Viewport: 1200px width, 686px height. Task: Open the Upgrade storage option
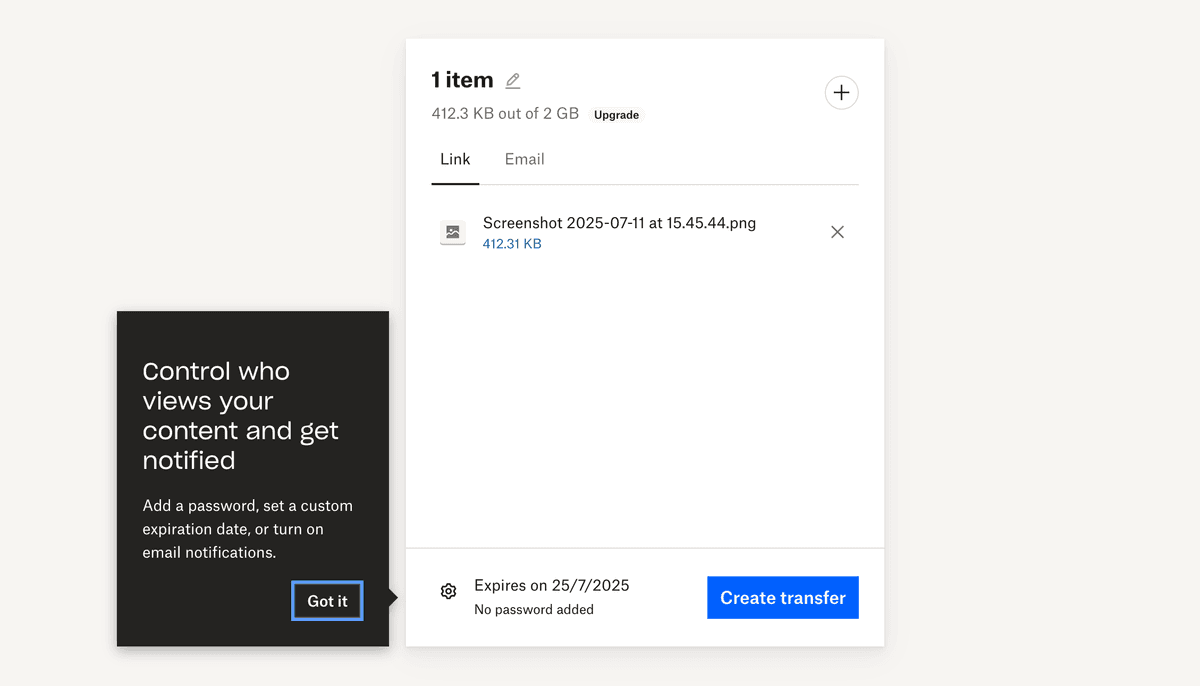pos(616,114)
